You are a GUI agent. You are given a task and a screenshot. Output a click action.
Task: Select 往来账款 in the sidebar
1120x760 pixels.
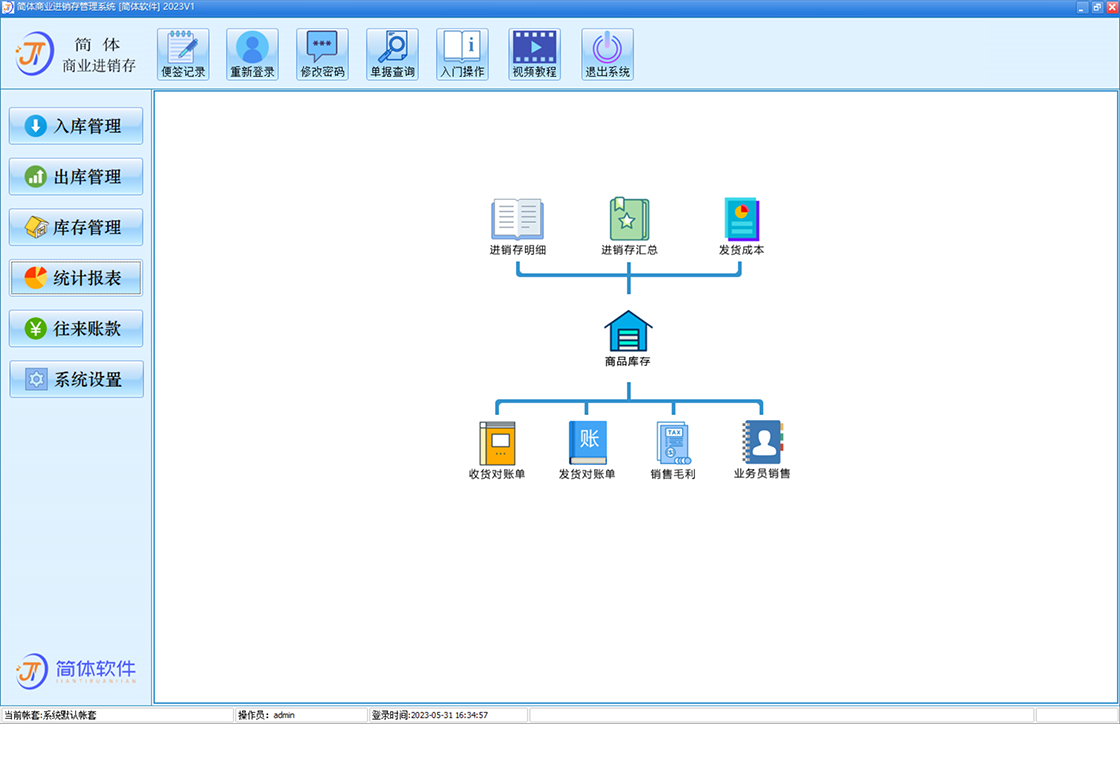pyautogui.click(x=76, y=329)
